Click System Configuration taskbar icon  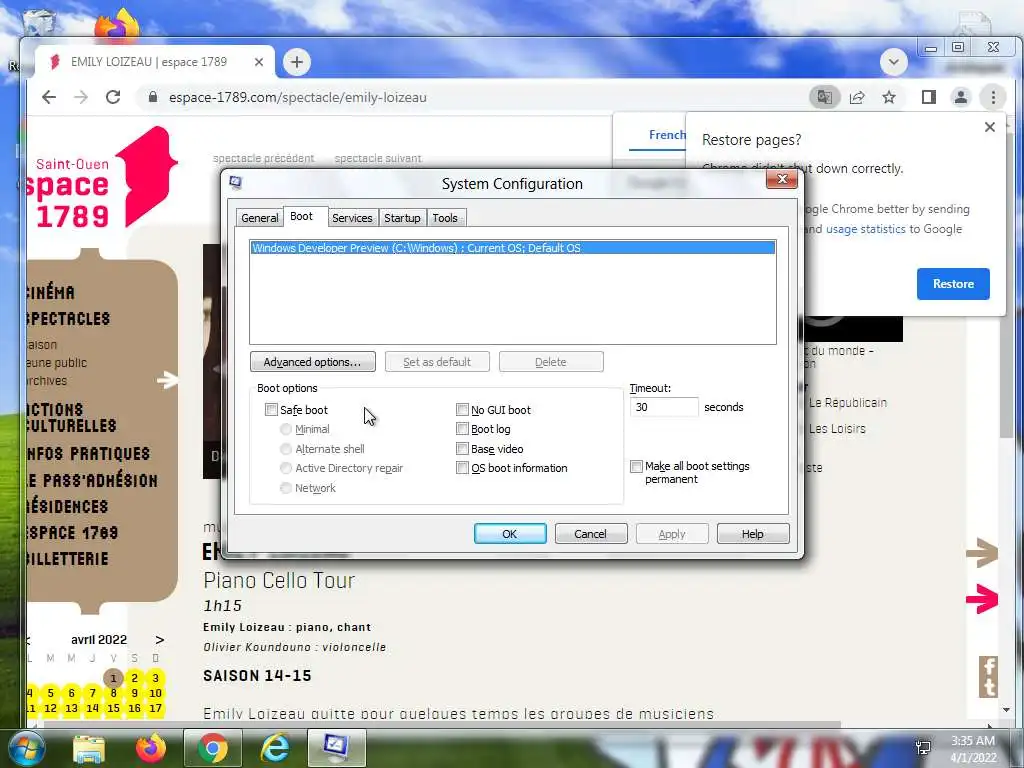click(x=336, y=748)
